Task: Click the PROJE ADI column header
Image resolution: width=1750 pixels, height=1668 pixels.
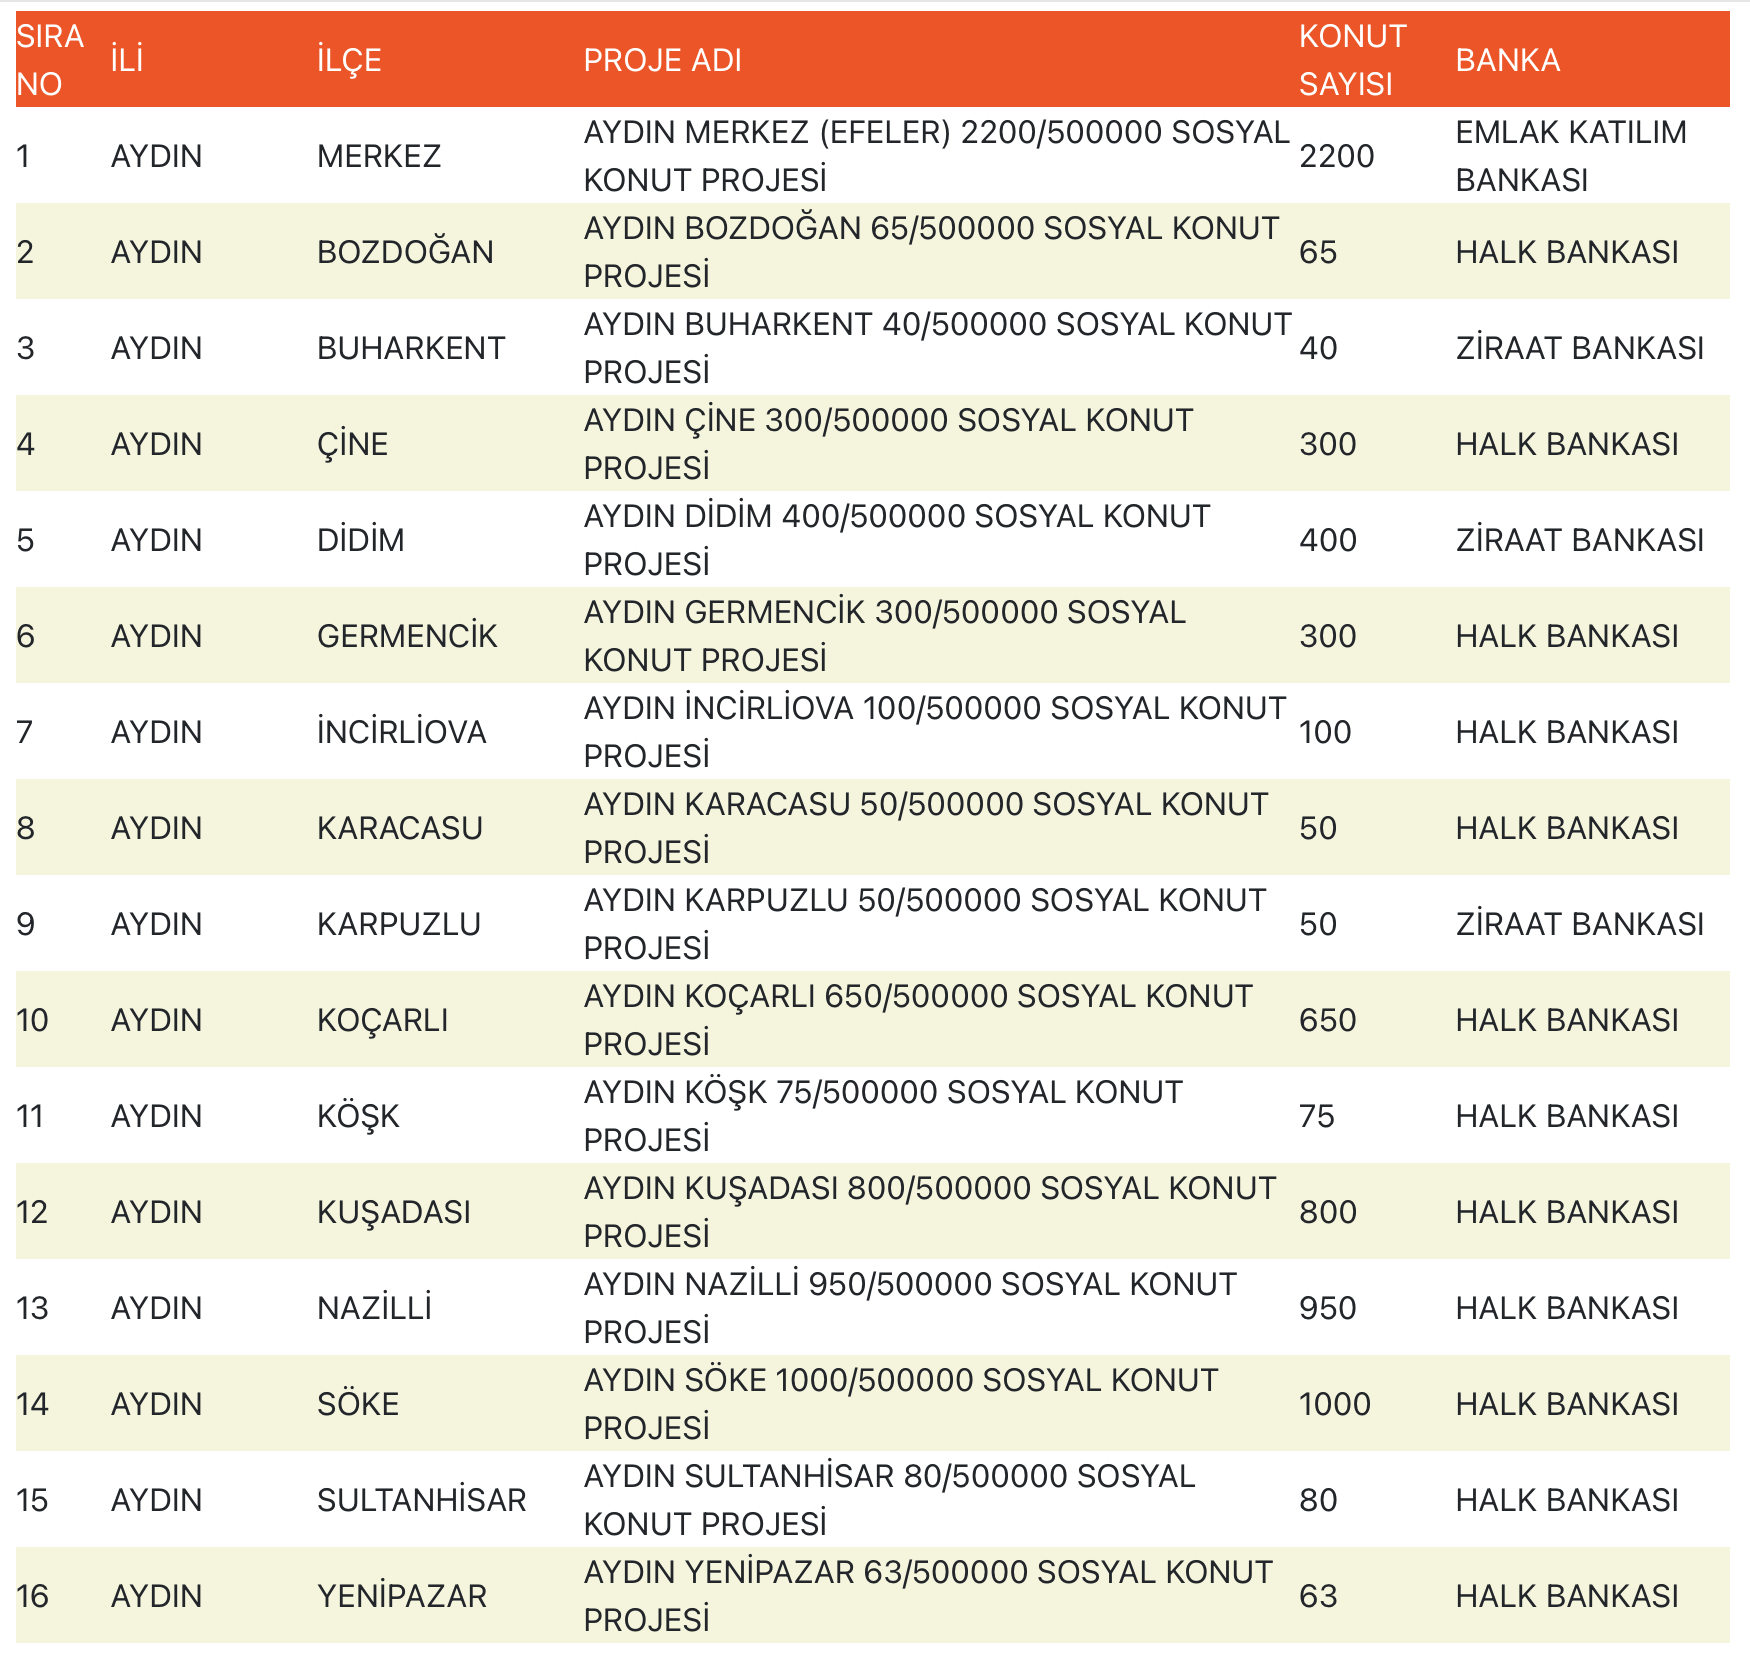Action: point(662,60)
